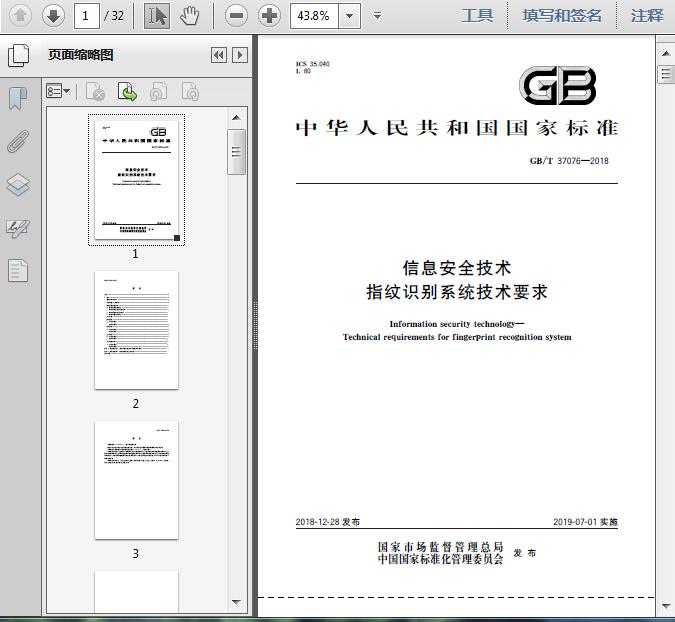Open the toolbar customization dropdown
The width and height of the screenshot is (675, 622).
[x=378, y=16]
